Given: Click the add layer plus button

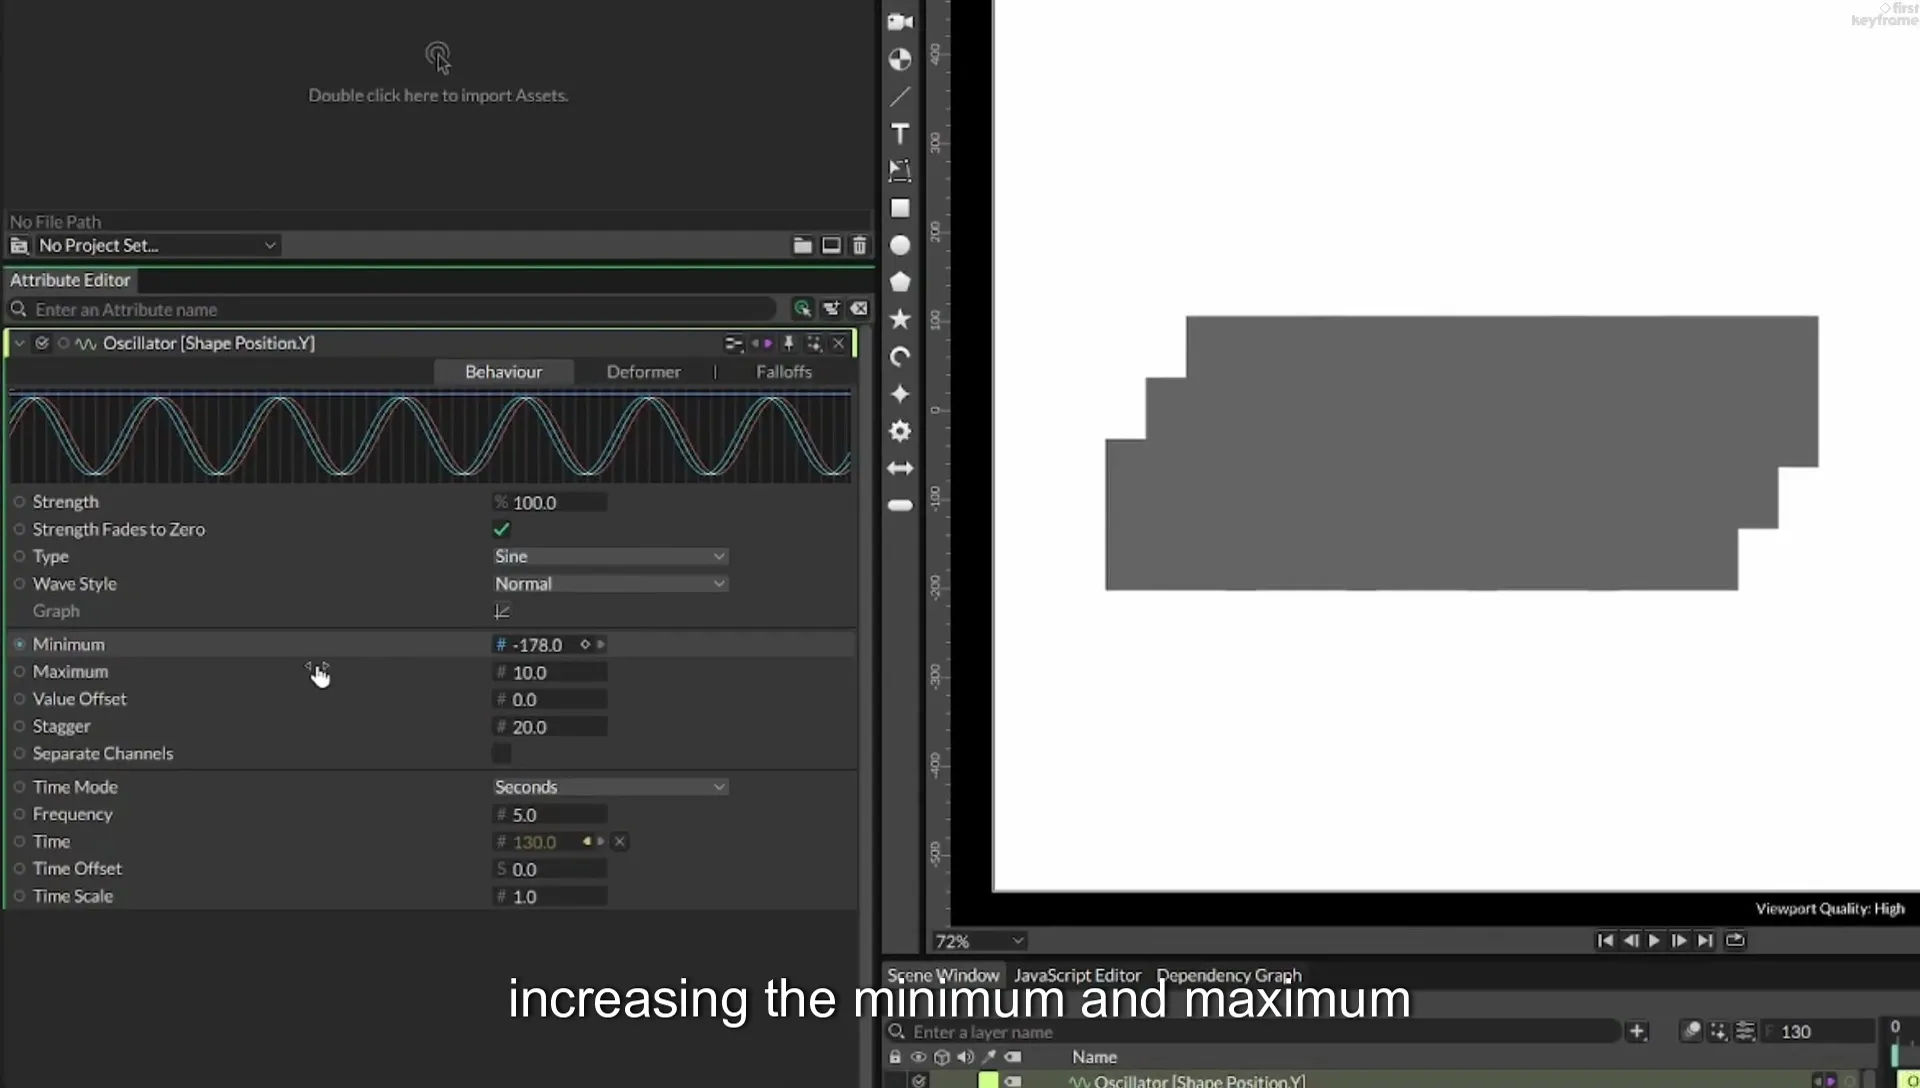Looking at the screenshot, I should (x=1637, y=1031).
